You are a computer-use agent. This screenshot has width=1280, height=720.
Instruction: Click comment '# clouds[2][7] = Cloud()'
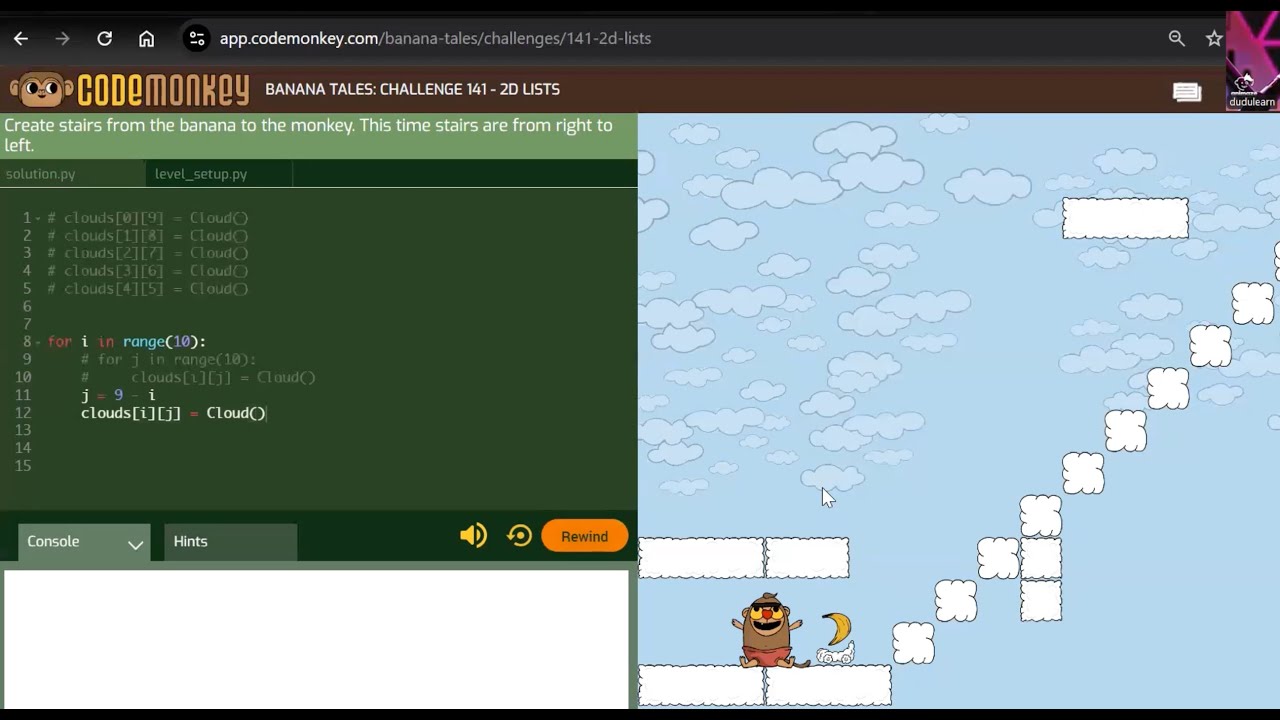coord(148,253)
